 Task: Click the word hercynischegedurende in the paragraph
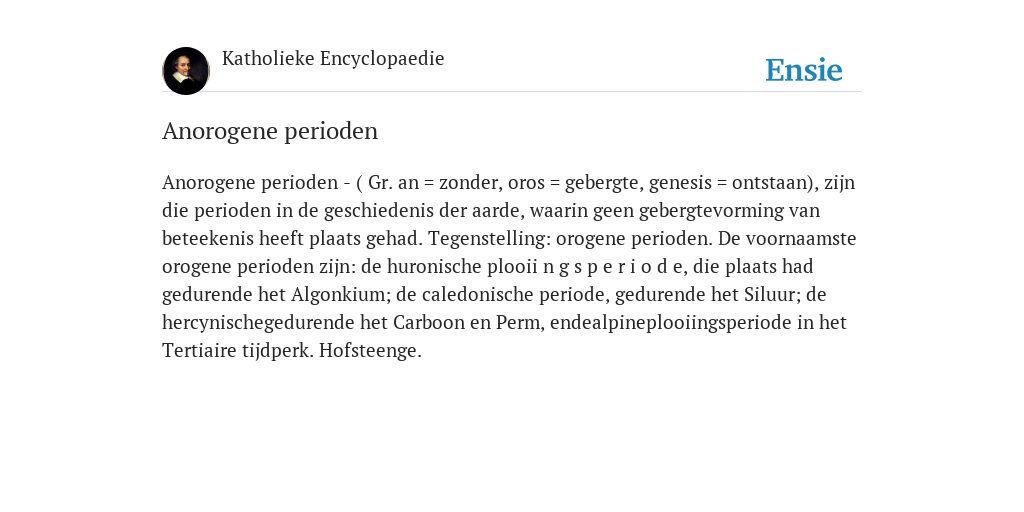point(274,323)
